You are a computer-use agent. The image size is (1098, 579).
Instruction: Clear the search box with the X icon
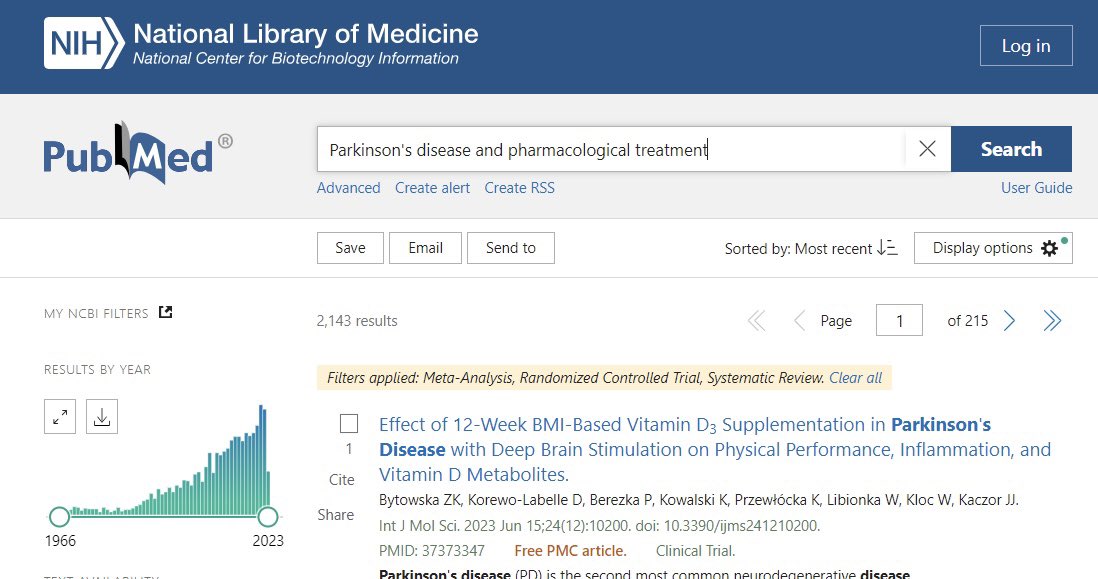926,148
